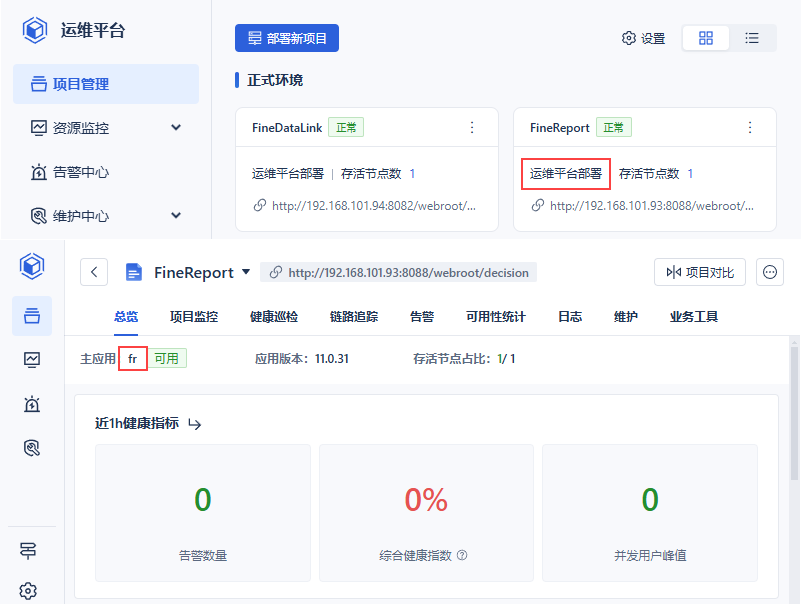Click the link icon on FineDataLink card
Image resolution: width=801 pixels, height=604 pixels.
pos(260,205)
